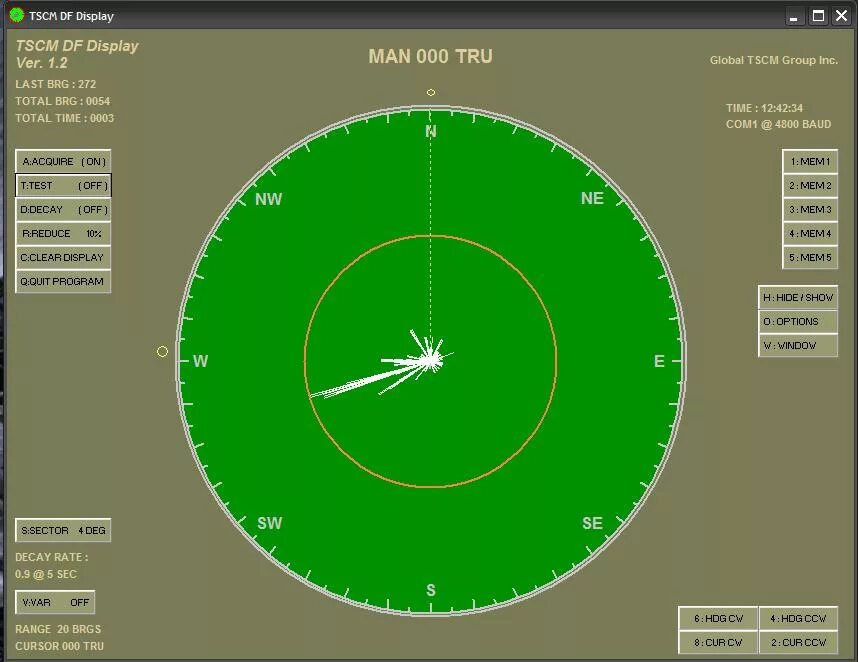
Task: Click the SW compass label
Action: click(270, 523)
